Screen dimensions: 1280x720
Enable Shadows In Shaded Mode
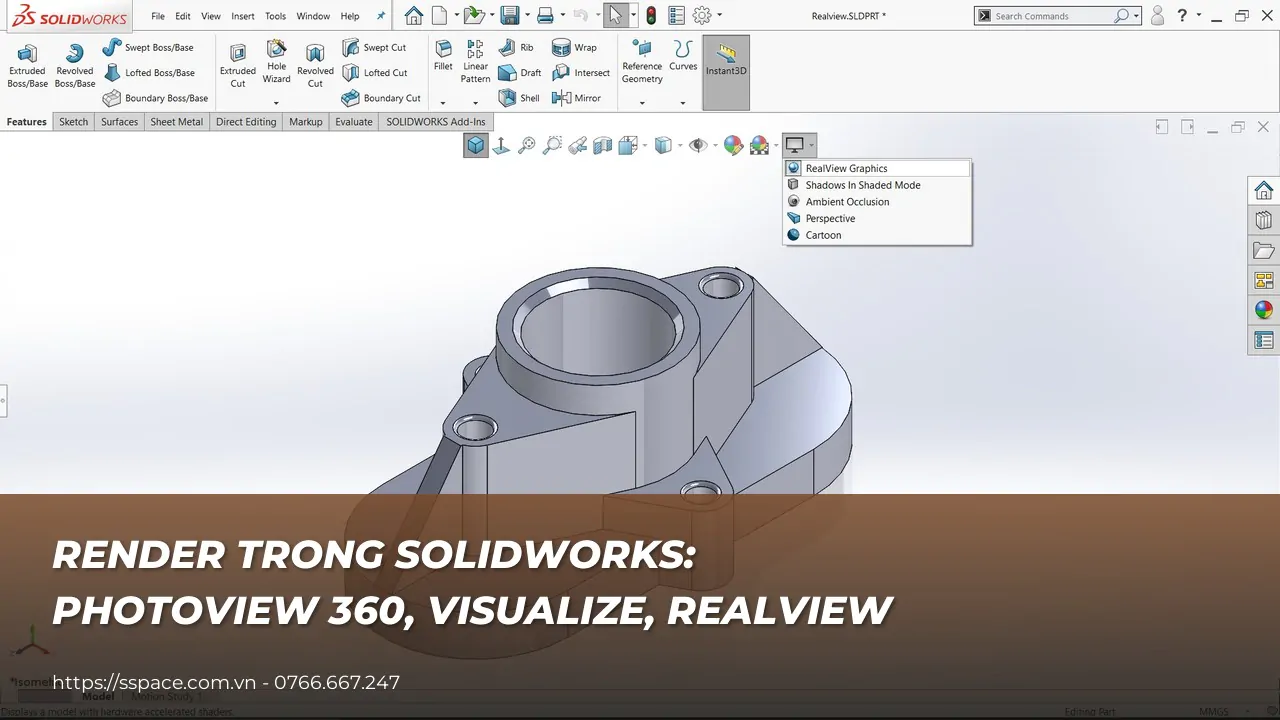(x=877, y=185)
